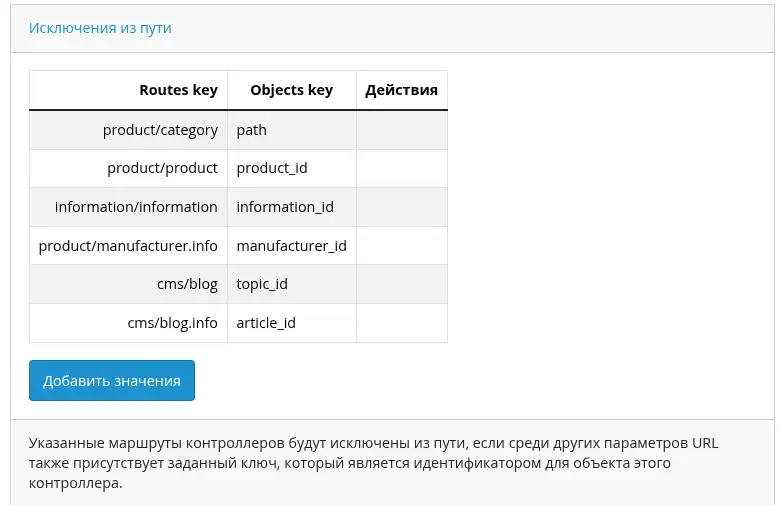Click the 'product_id' object key cell

coord(272,168)
